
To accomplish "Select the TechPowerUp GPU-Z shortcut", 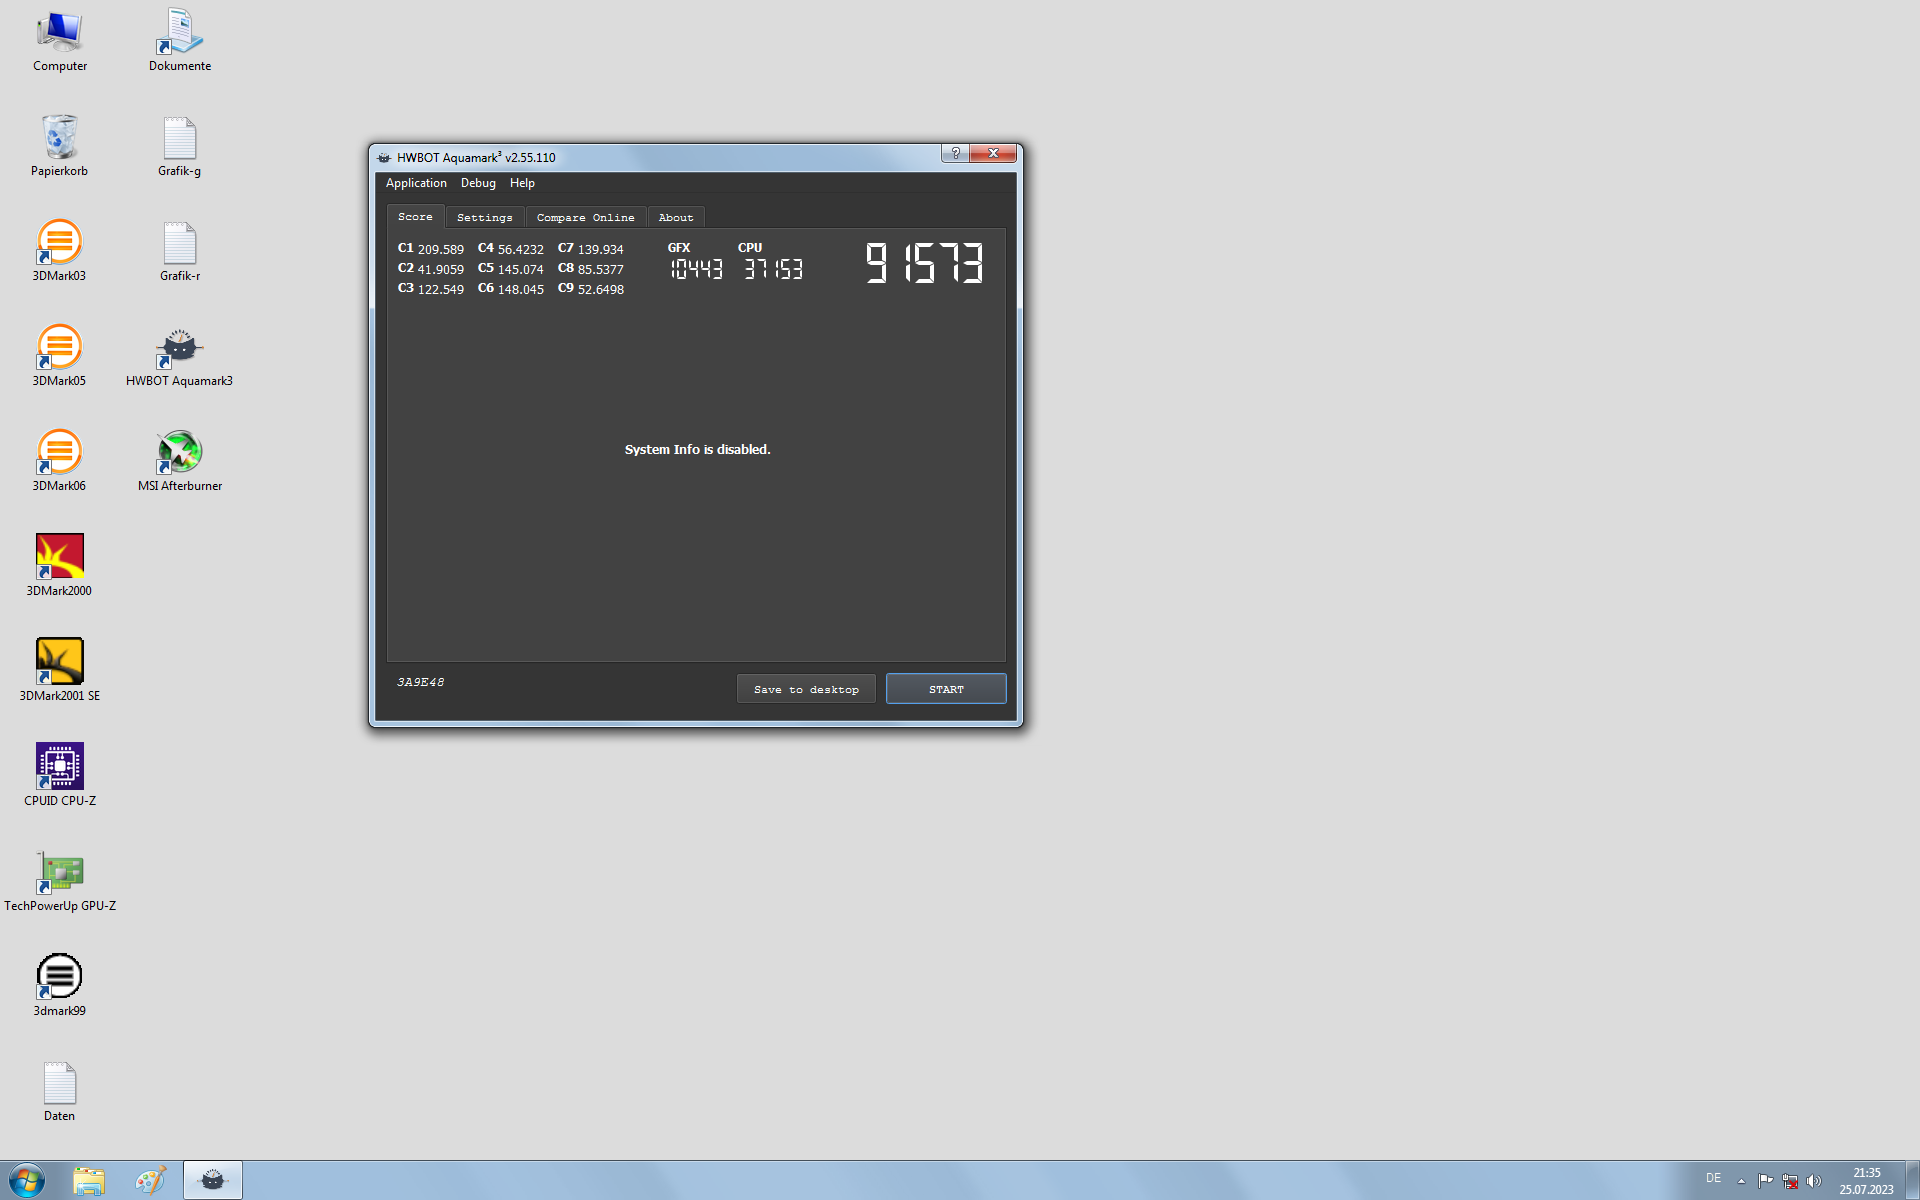I will pos(60,882).
